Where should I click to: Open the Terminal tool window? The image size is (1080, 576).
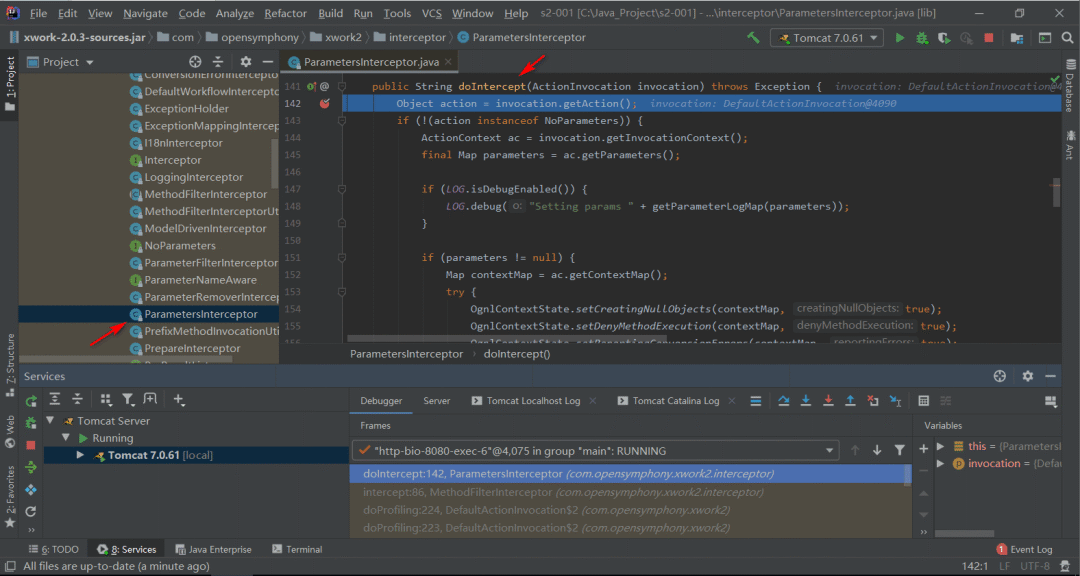[x=297, y=549]
